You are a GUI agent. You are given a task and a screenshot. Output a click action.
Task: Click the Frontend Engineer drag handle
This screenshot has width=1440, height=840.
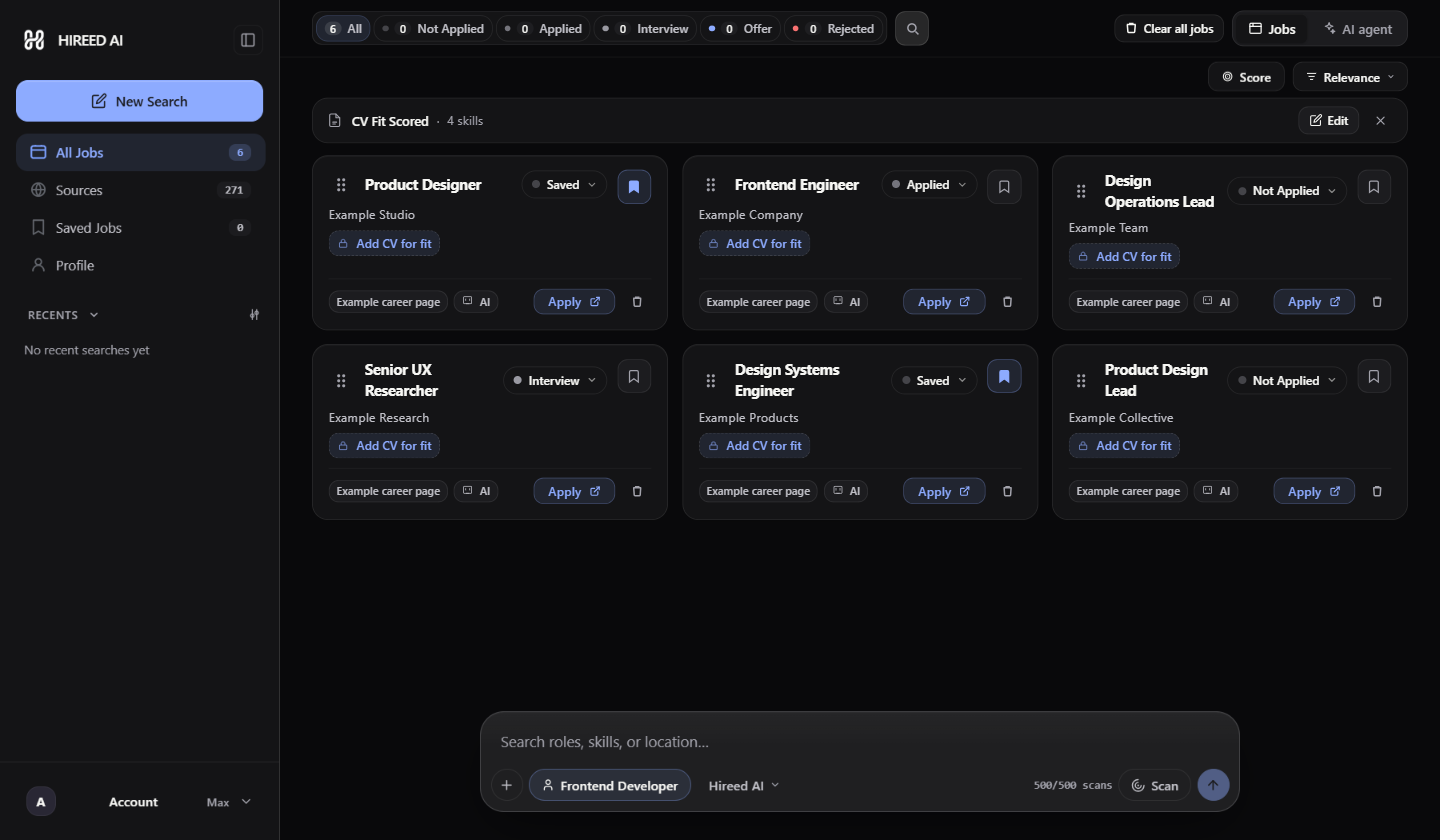(711, 185)
